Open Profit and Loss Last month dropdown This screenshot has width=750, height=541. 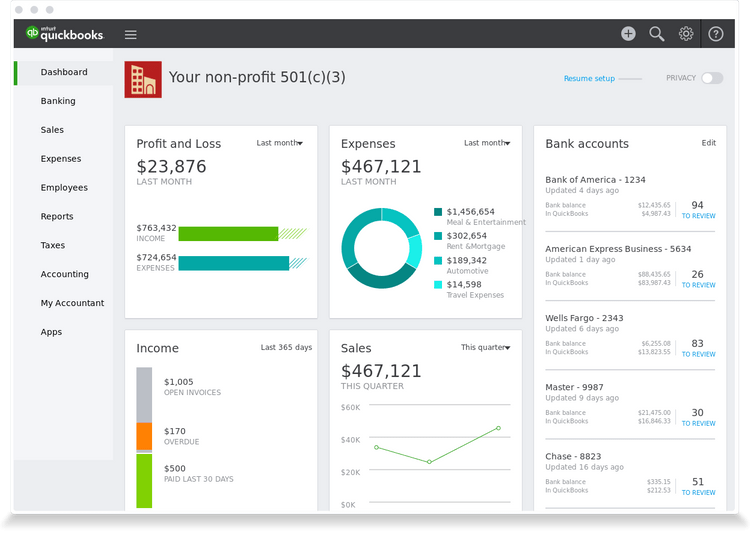280,143
